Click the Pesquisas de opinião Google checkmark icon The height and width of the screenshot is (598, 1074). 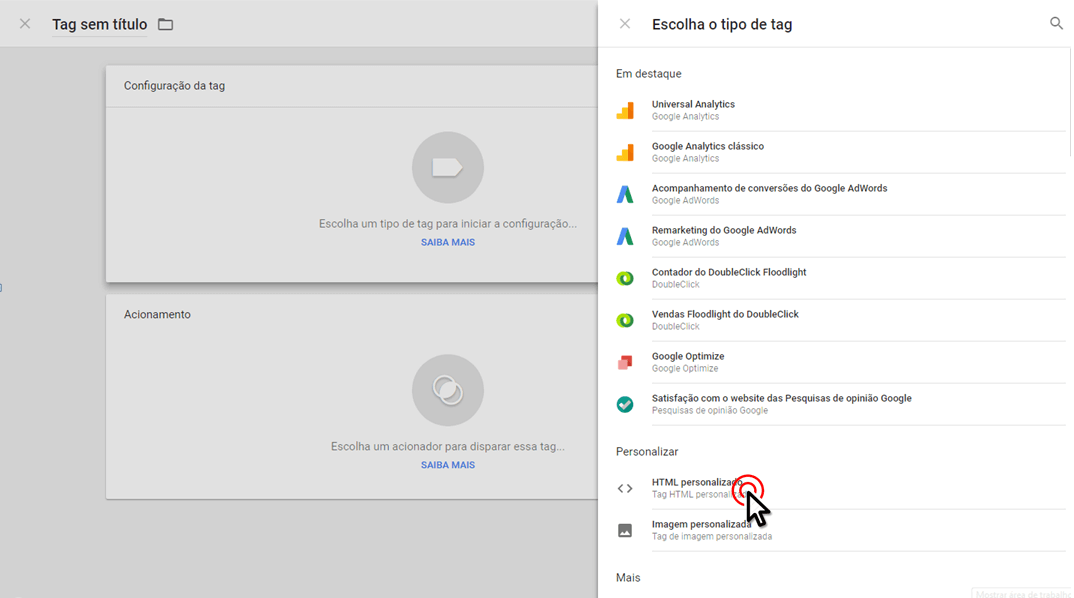(625, 404)
